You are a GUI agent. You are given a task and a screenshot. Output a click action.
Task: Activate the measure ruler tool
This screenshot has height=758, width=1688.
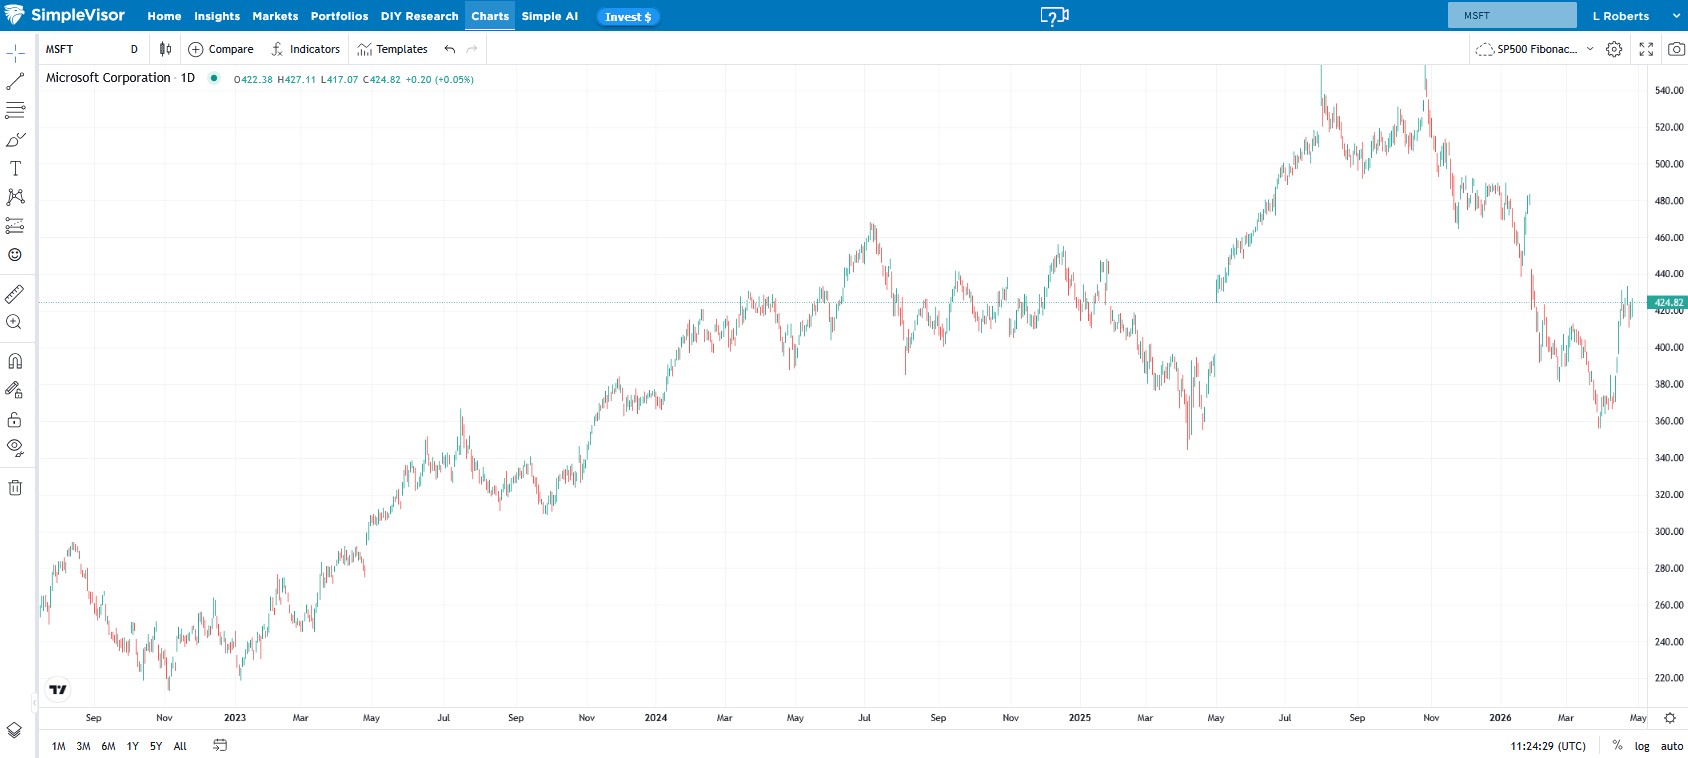(x=15, y=294)
